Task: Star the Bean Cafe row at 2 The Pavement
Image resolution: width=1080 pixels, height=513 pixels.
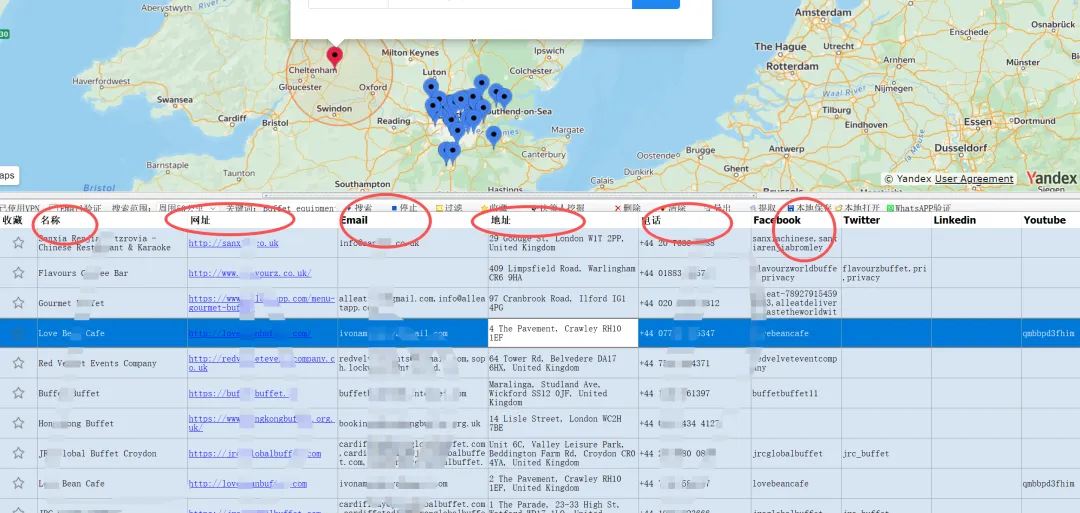Action: [x=18, y=483]
